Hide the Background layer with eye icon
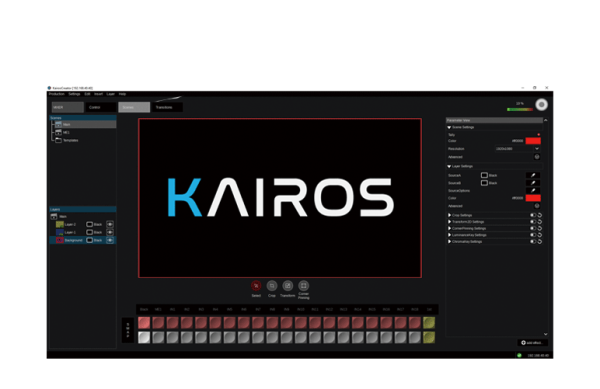 pyautogui.click(x=110, y=240)
